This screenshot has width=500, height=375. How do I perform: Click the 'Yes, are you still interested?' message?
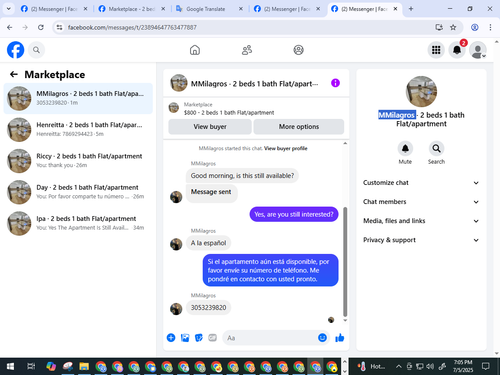click(294, 214)
